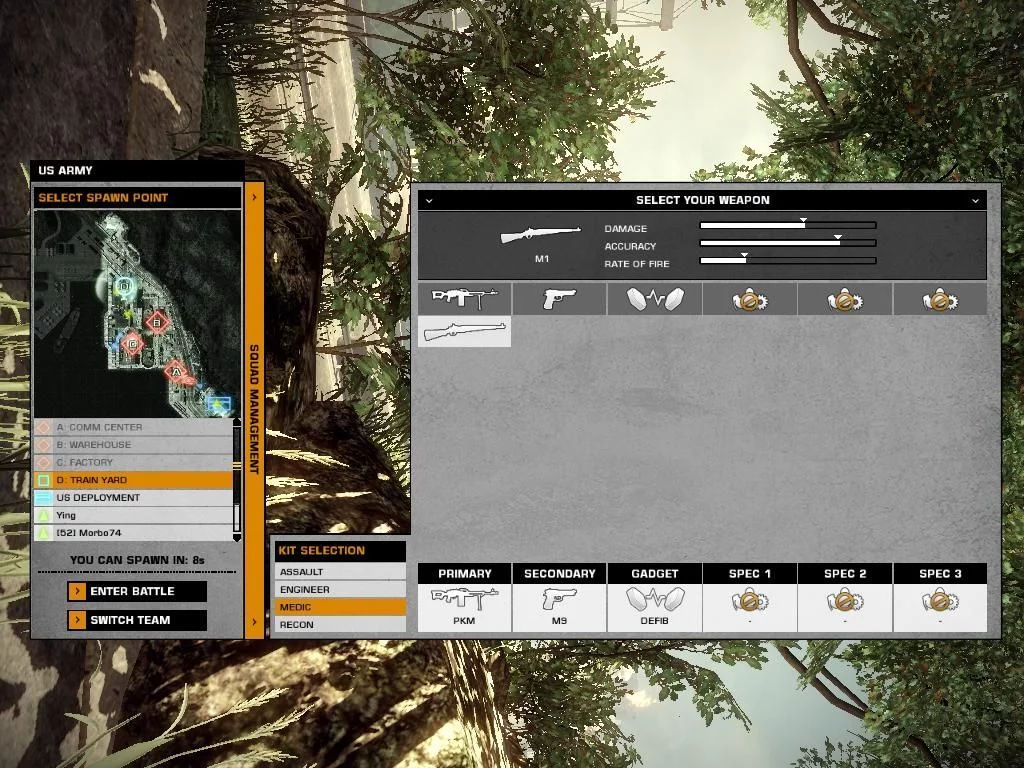Click the blue flag icon beside US Deployment
This screenshot has height=768, width=1024.
[44, 498]
